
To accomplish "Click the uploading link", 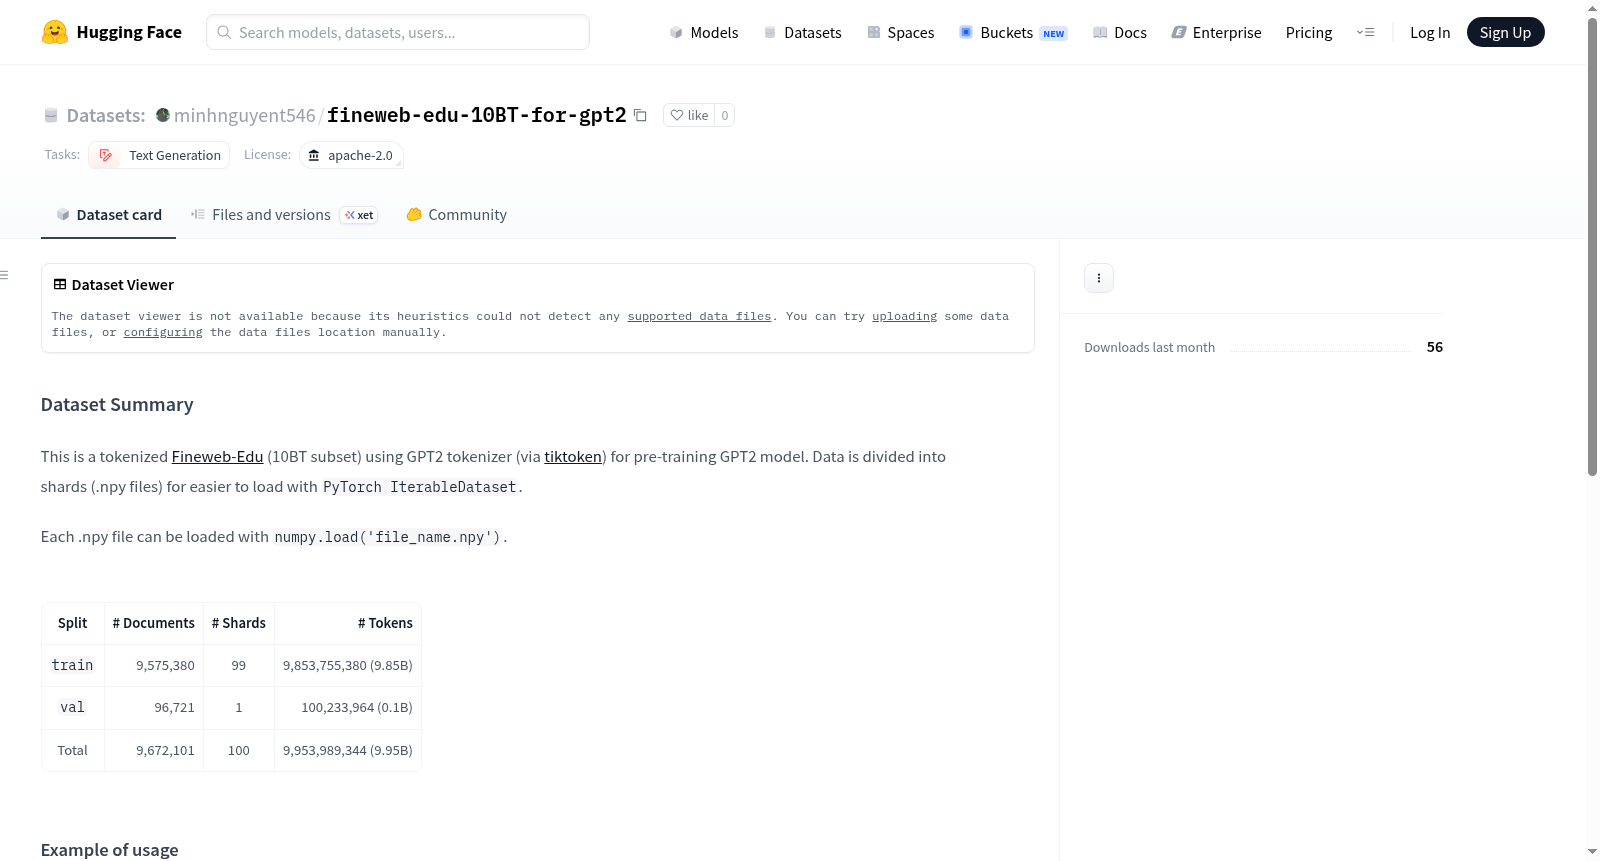I will [x=904, y=316].
